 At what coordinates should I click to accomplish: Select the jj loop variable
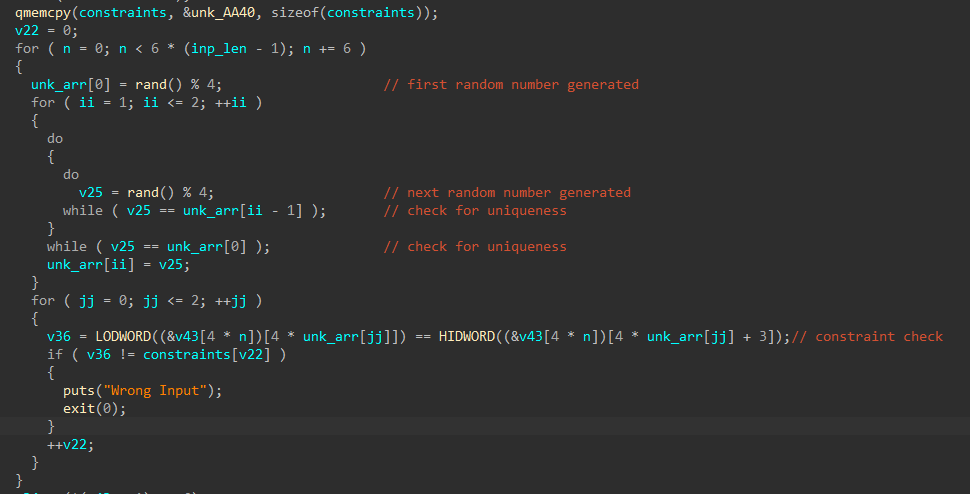pyautogui.click(x=87, y=300)
